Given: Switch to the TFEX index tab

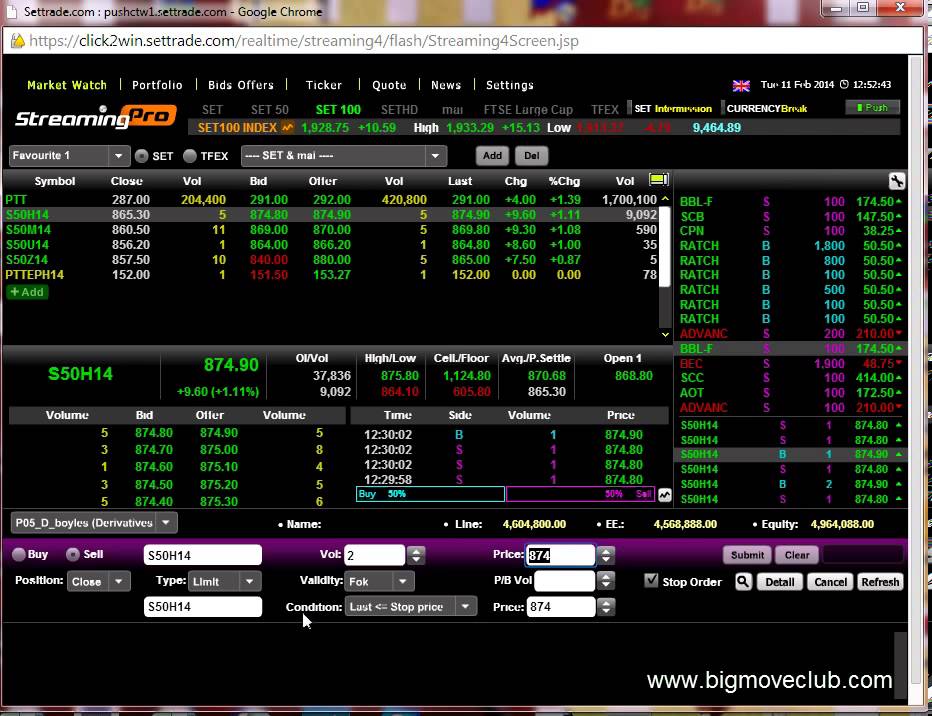Looking at the screenshot, I should [x=604, y=109].
